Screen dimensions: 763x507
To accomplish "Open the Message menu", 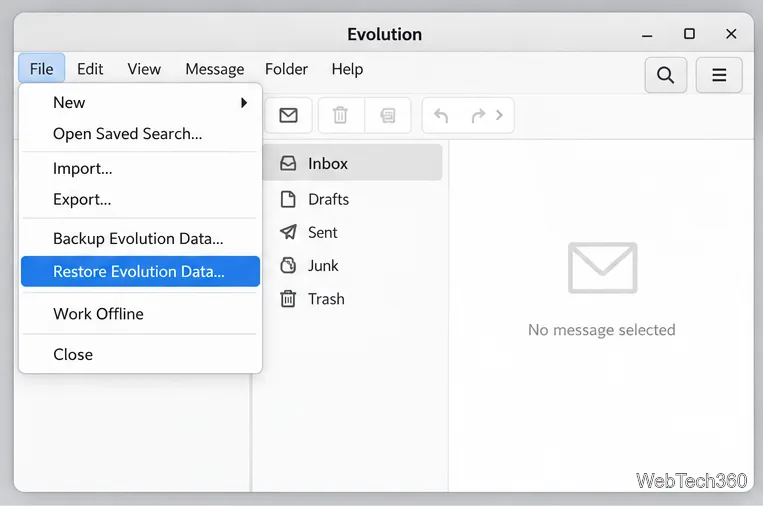I will tap(215, 69).
